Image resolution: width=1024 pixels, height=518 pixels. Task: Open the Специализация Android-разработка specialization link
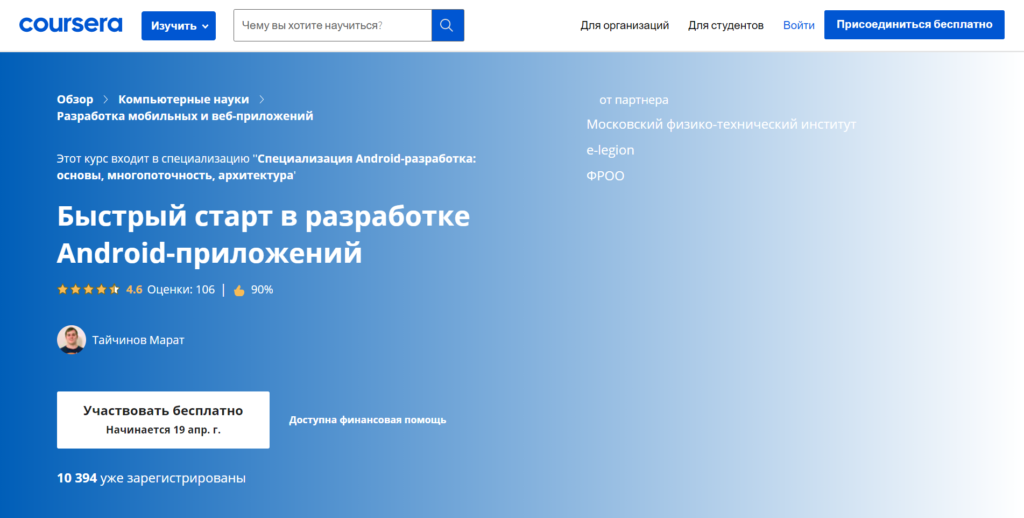(x=365, y=158)
